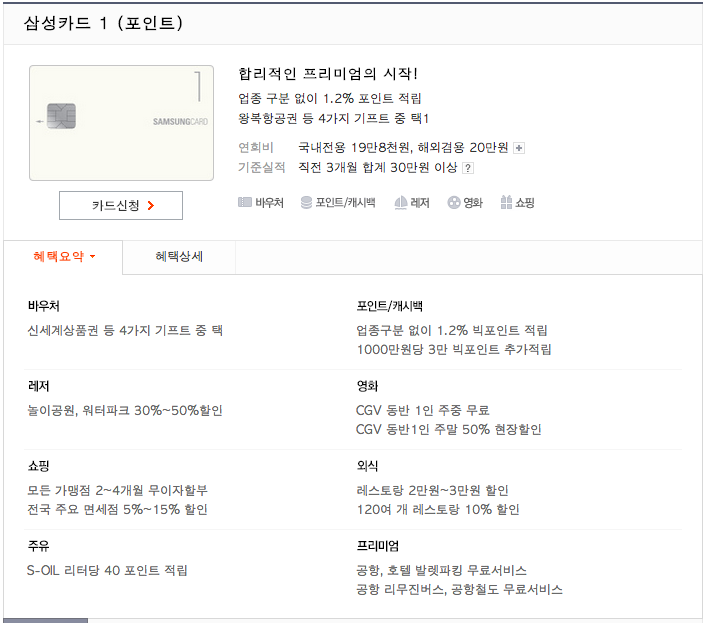
Task: Click the 연회비 label
Action: [256, 147]
